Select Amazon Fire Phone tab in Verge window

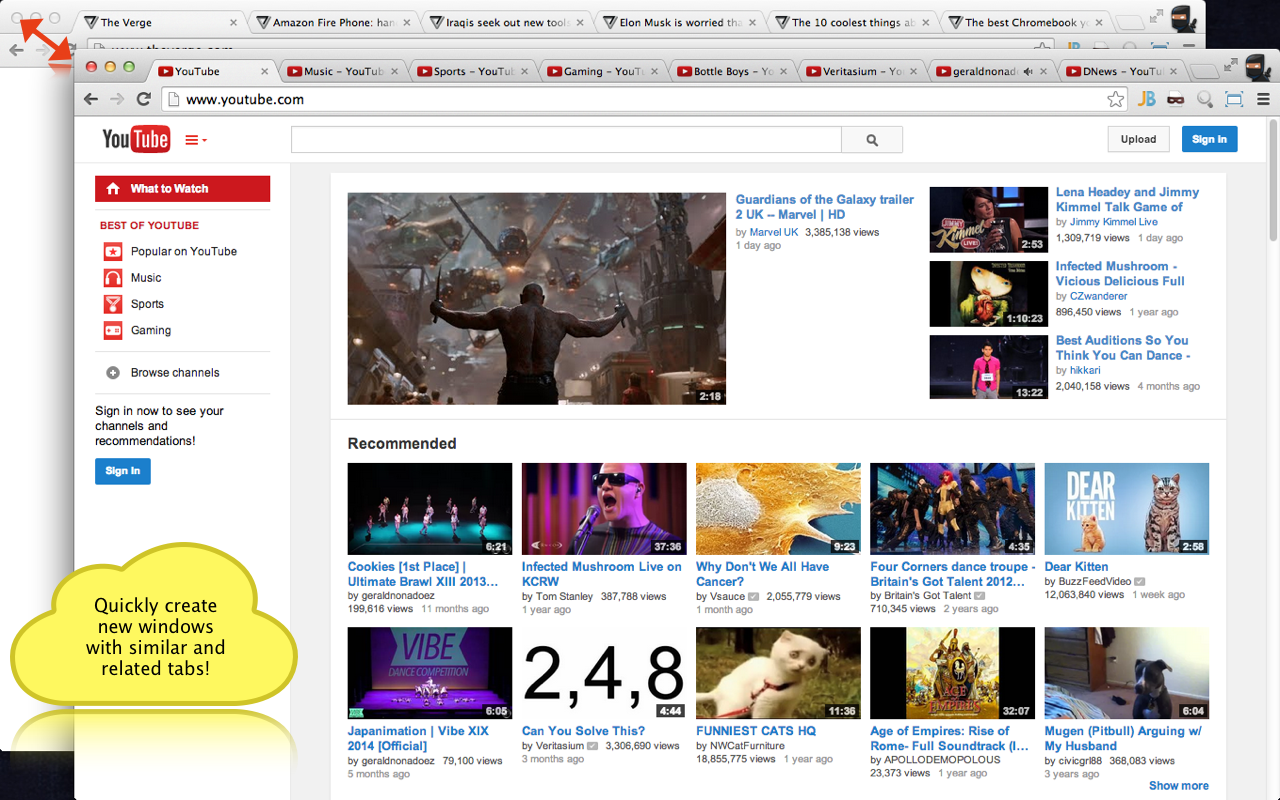pos(333,22)
